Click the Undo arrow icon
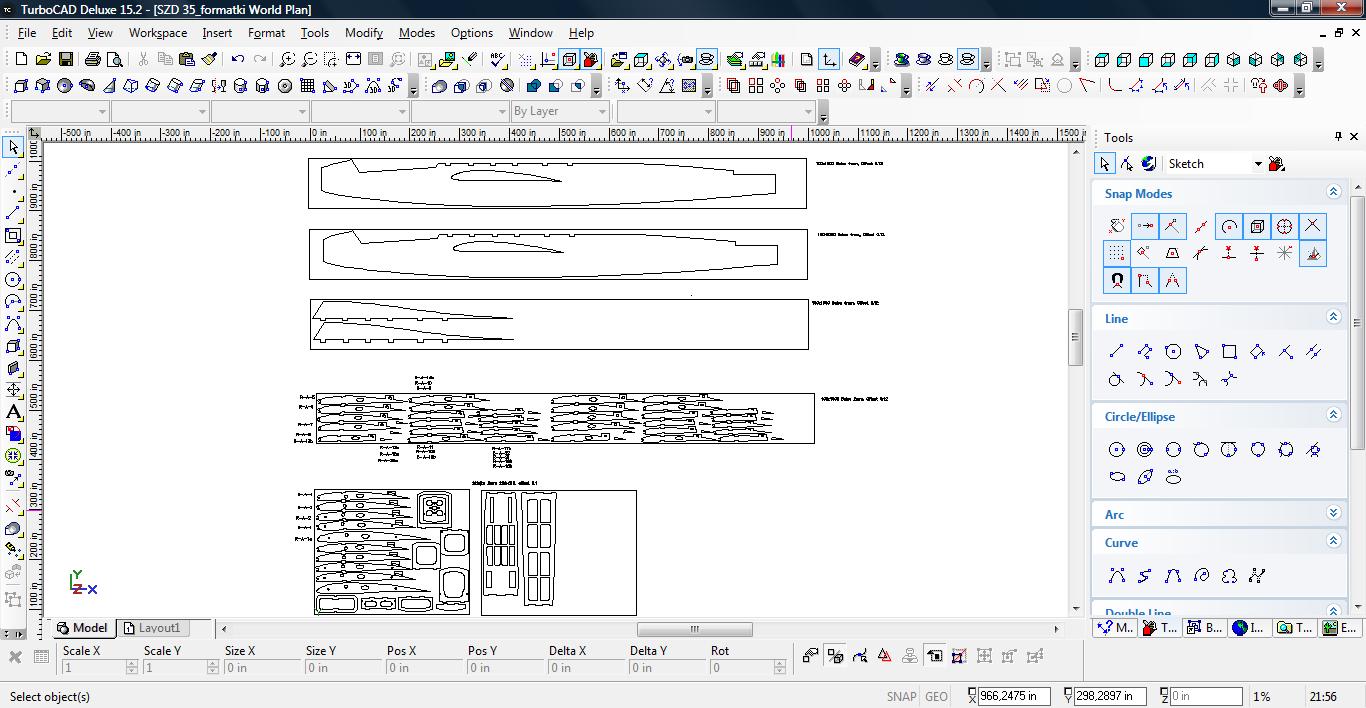Image resolution: width=1366 pixels, height=708 pixels. (x=238, y=60)
